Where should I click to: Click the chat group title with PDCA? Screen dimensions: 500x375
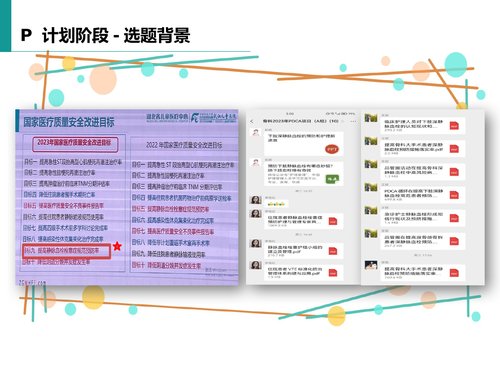click(300, 121)
